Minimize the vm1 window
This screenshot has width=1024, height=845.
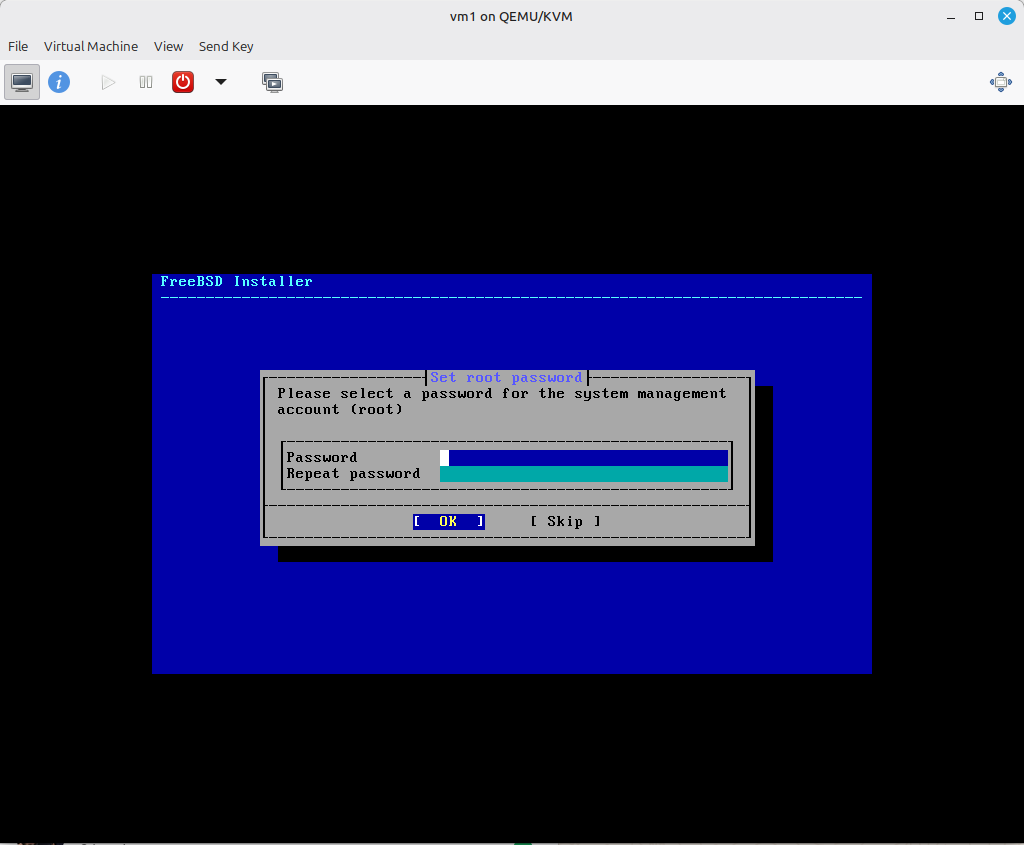[x=951, y=16]
